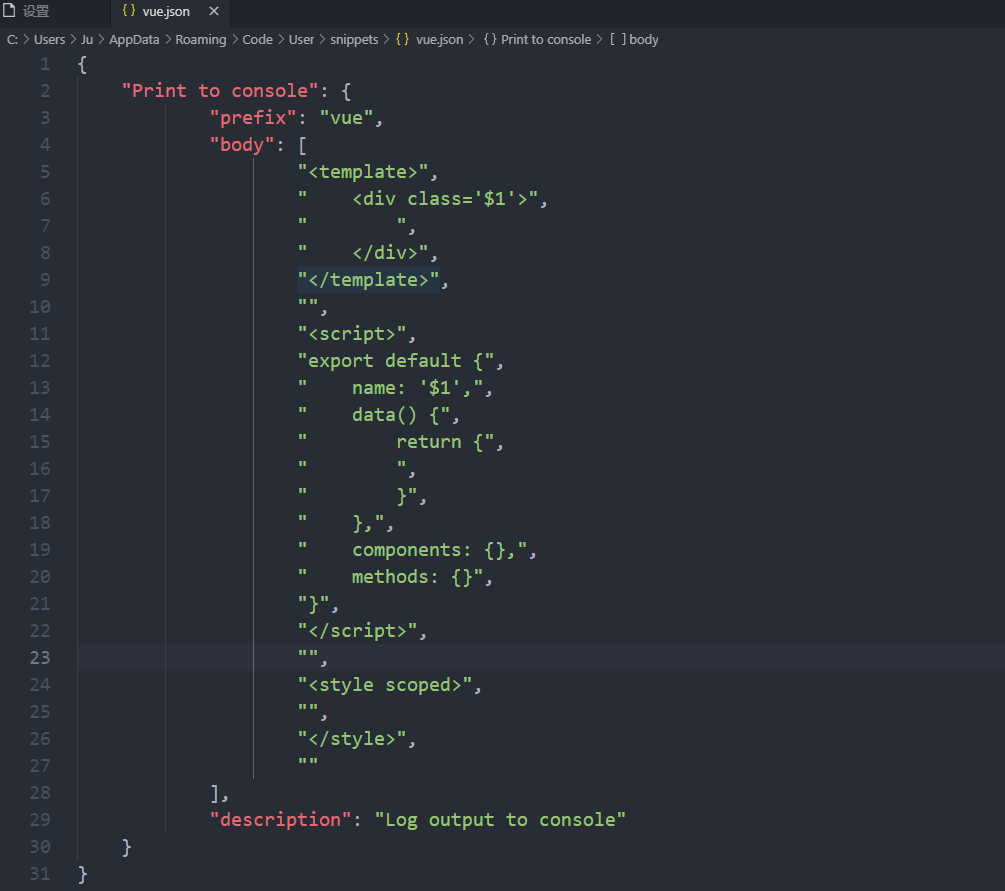This screenshot has height=891, width=1005.
Task: Click the JSON braces icon before breadcrumb vue.json
Action: [x=403, y=40]
